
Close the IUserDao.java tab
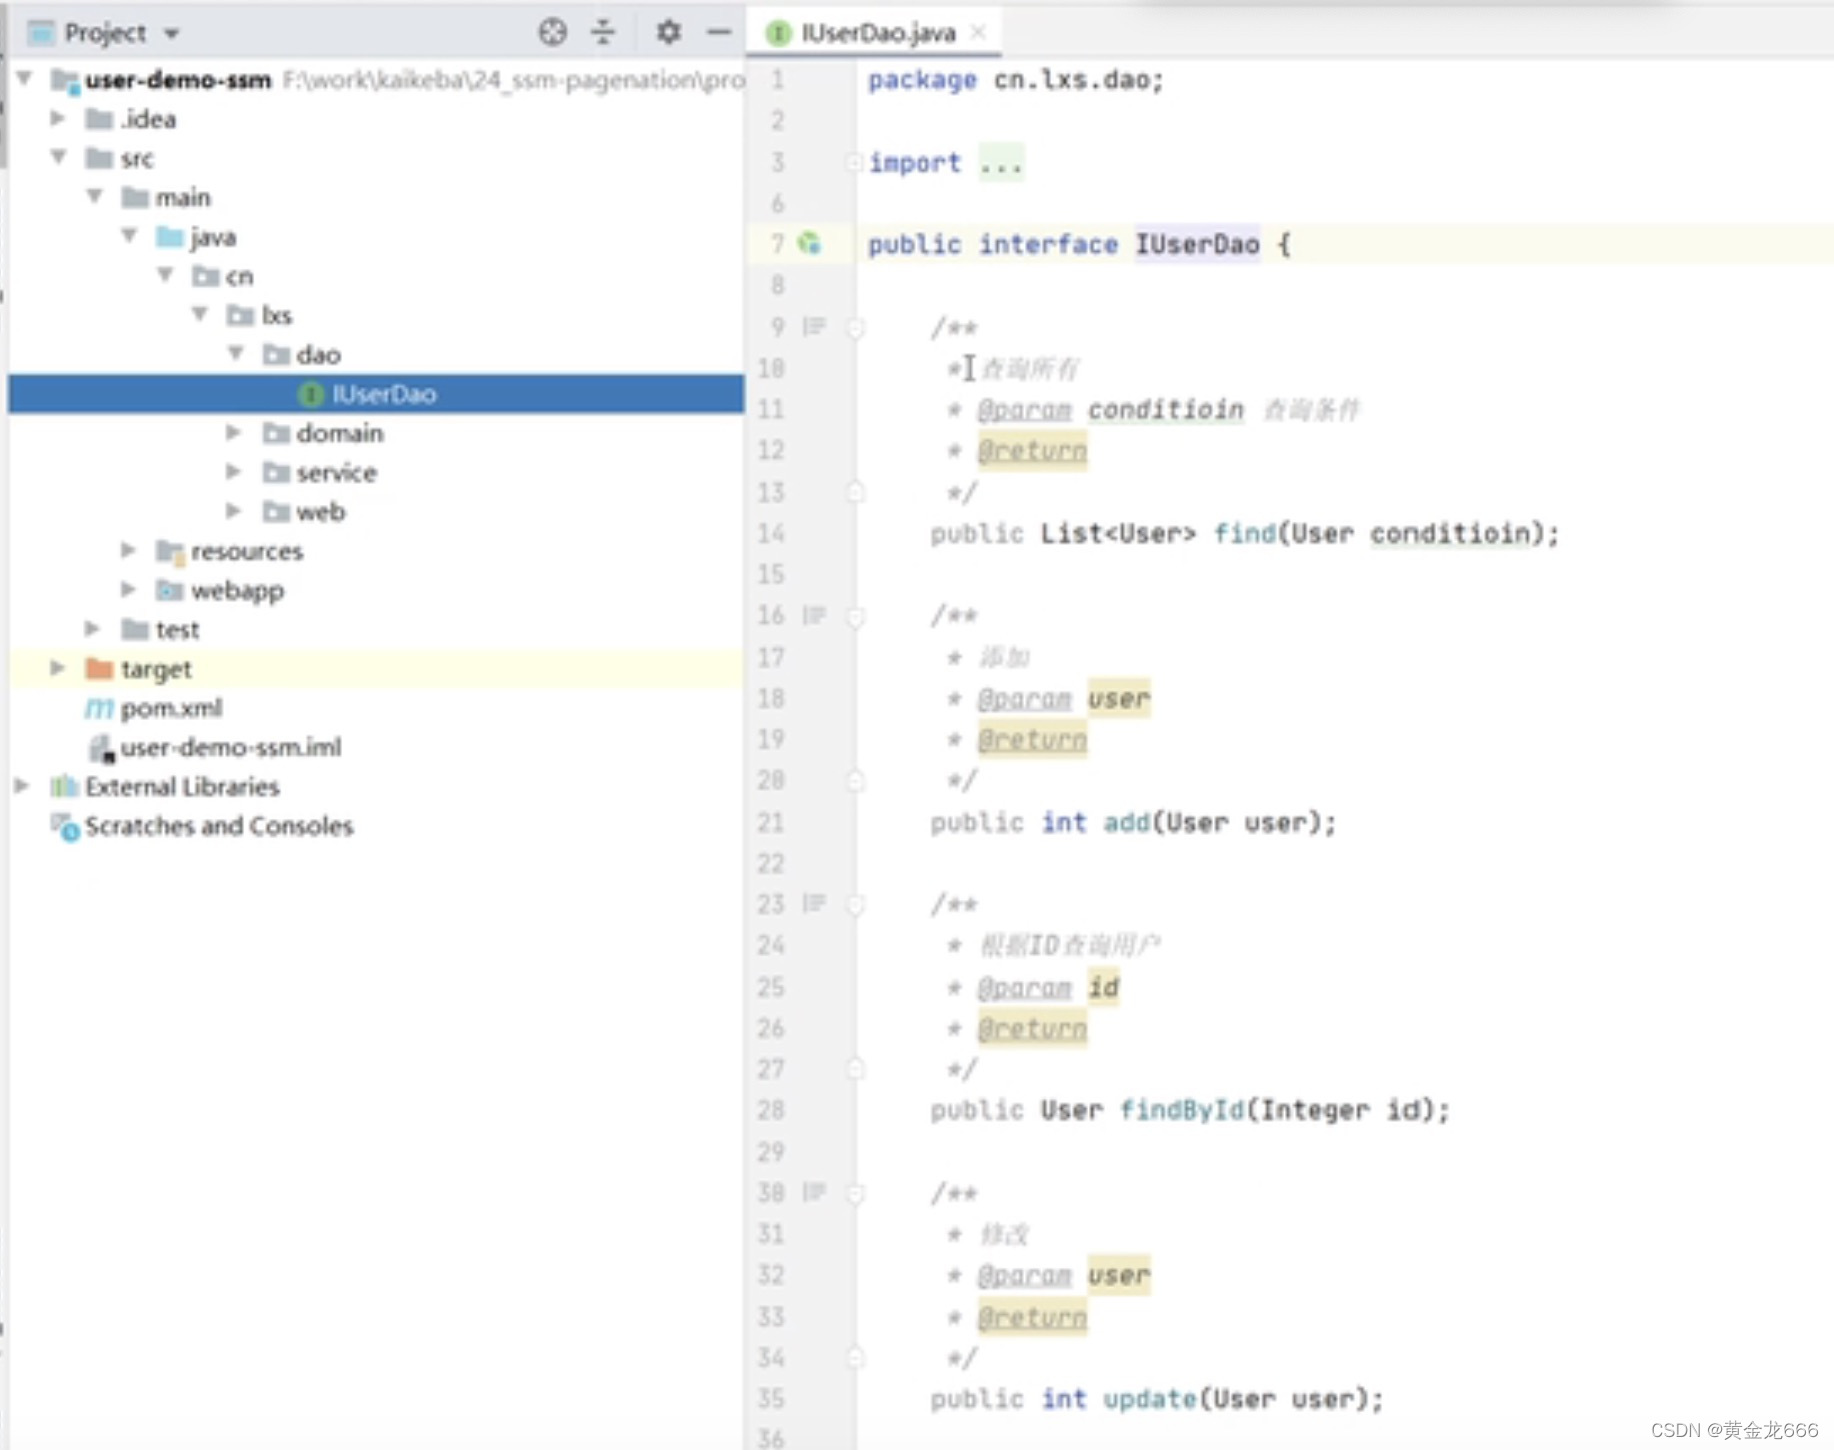pos(979,32)
